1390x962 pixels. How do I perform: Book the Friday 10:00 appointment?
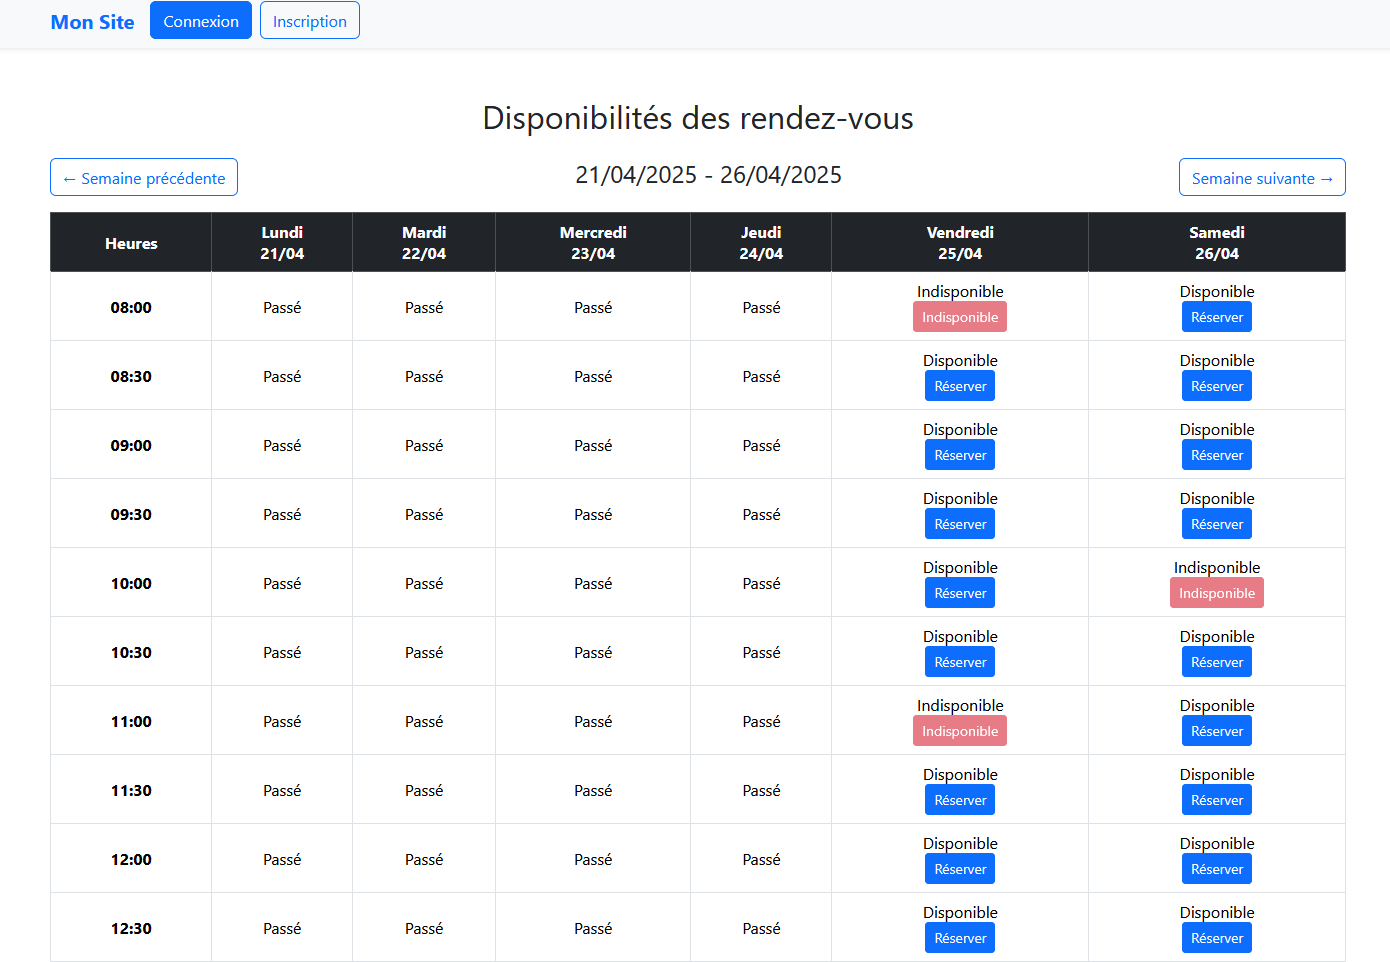pyautogui.click(x=959, y=593)
